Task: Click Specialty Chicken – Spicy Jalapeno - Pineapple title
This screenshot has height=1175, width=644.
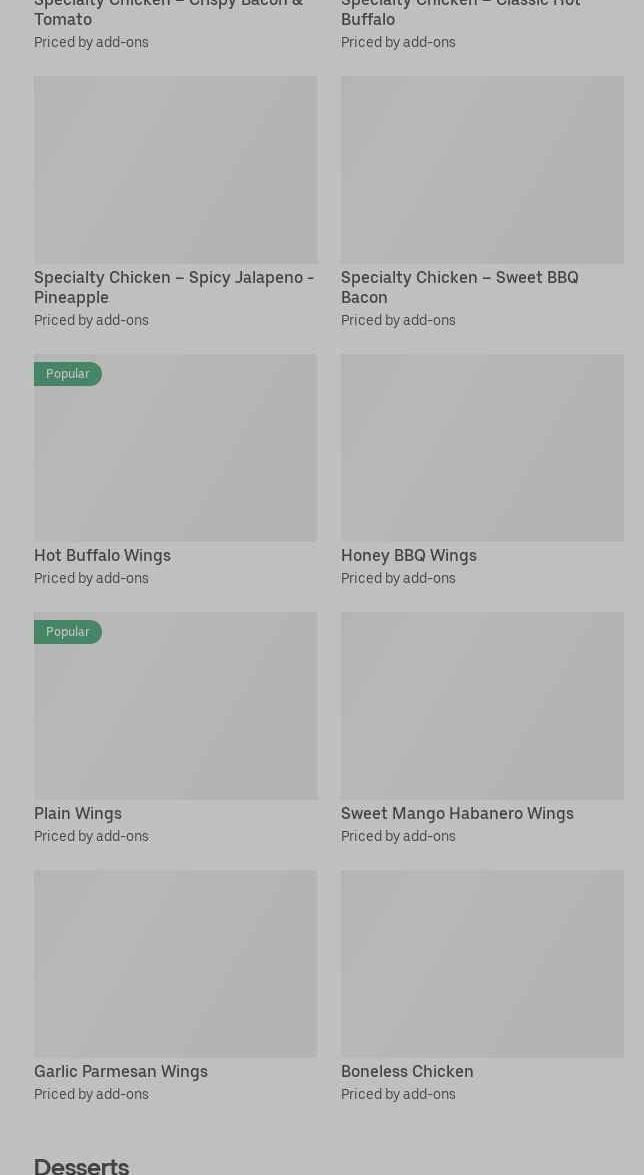Action: click(x=173, y=287)
